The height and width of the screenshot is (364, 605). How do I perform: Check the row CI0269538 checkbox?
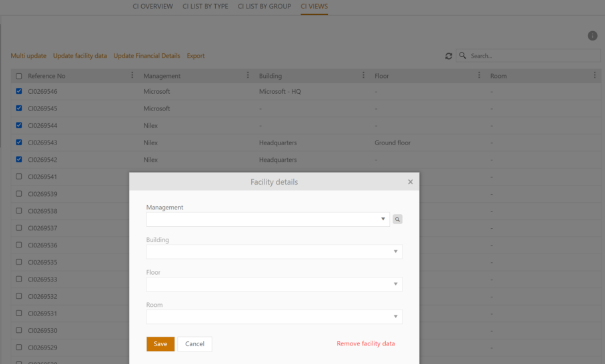click(19, 211)
